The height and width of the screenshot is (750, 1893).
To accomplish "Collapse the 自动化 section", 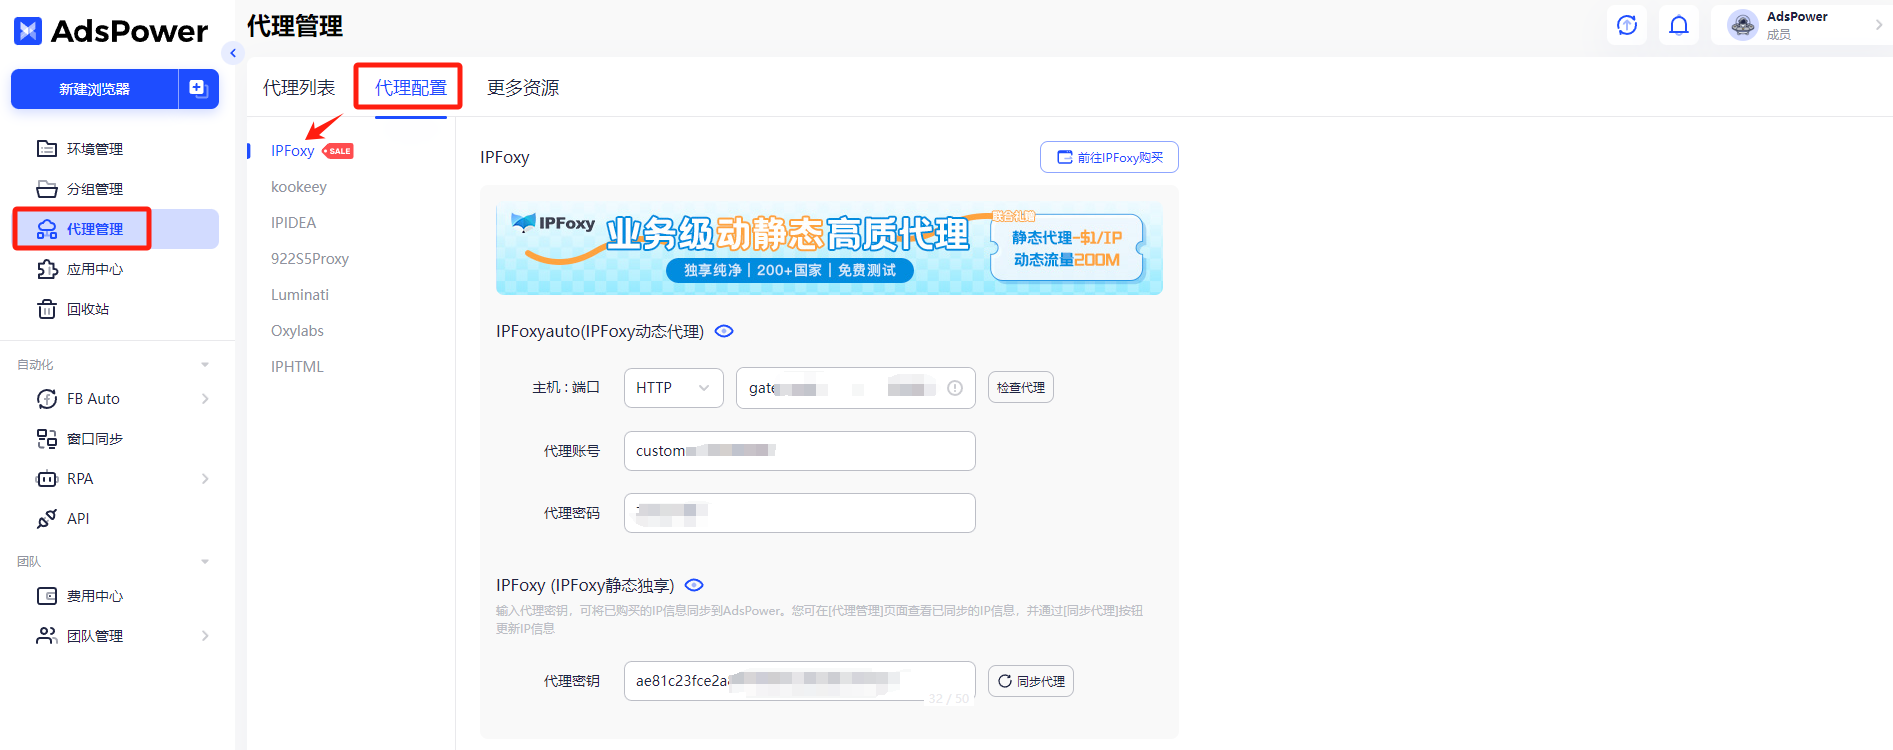I will (205, 365).
